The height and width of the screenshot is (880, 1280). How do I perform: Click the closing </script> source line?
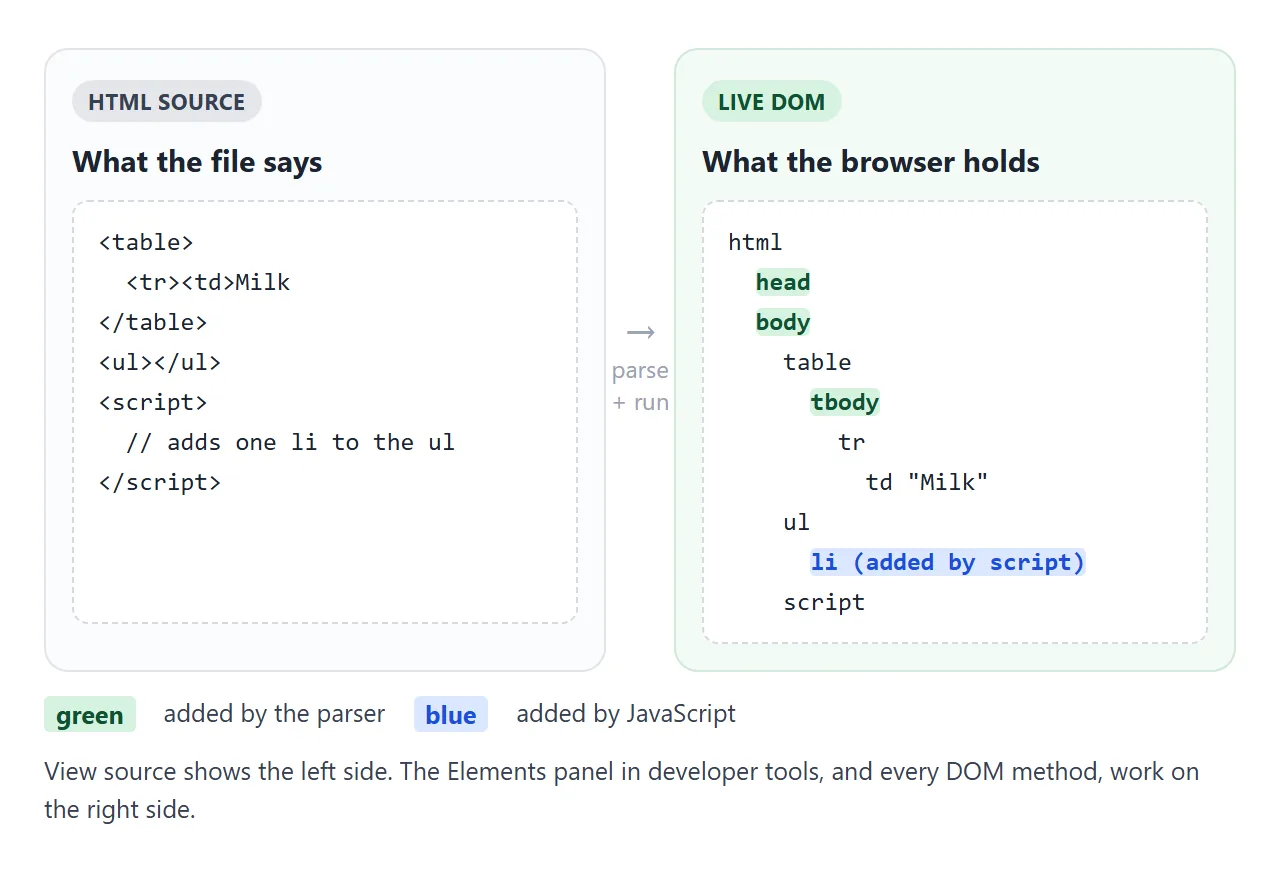click(160, 483)
